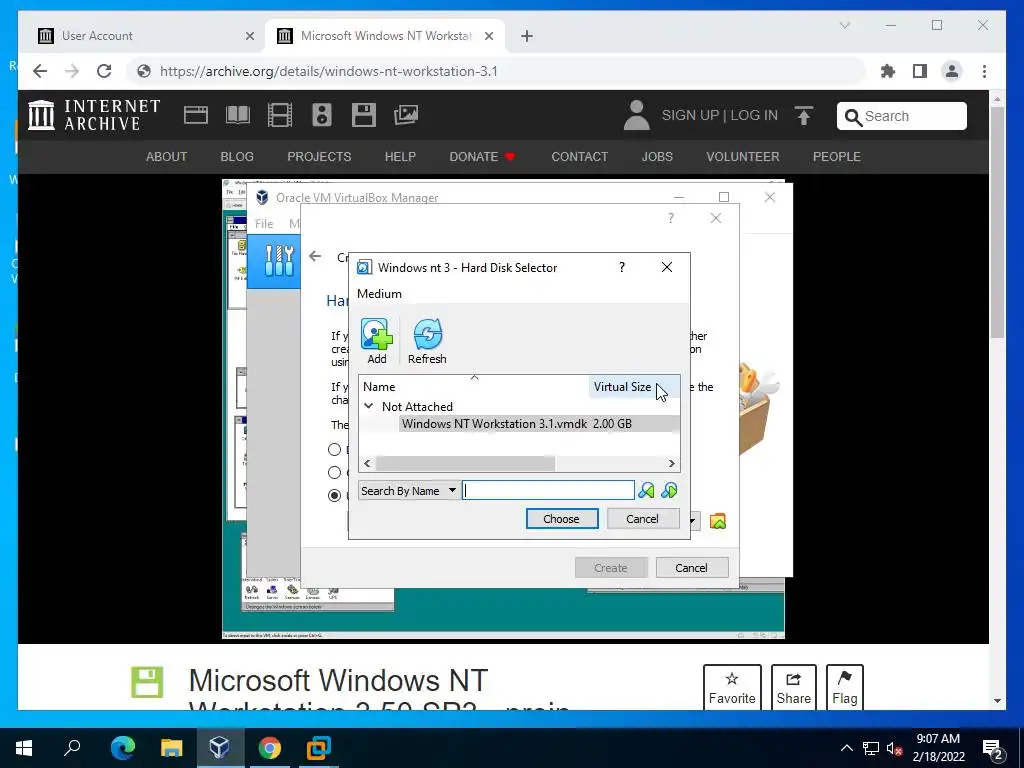The width and height of the screenshot is (1024, 768).
Task: Open Chrome three-dot menu
Action: pos(984,71)
